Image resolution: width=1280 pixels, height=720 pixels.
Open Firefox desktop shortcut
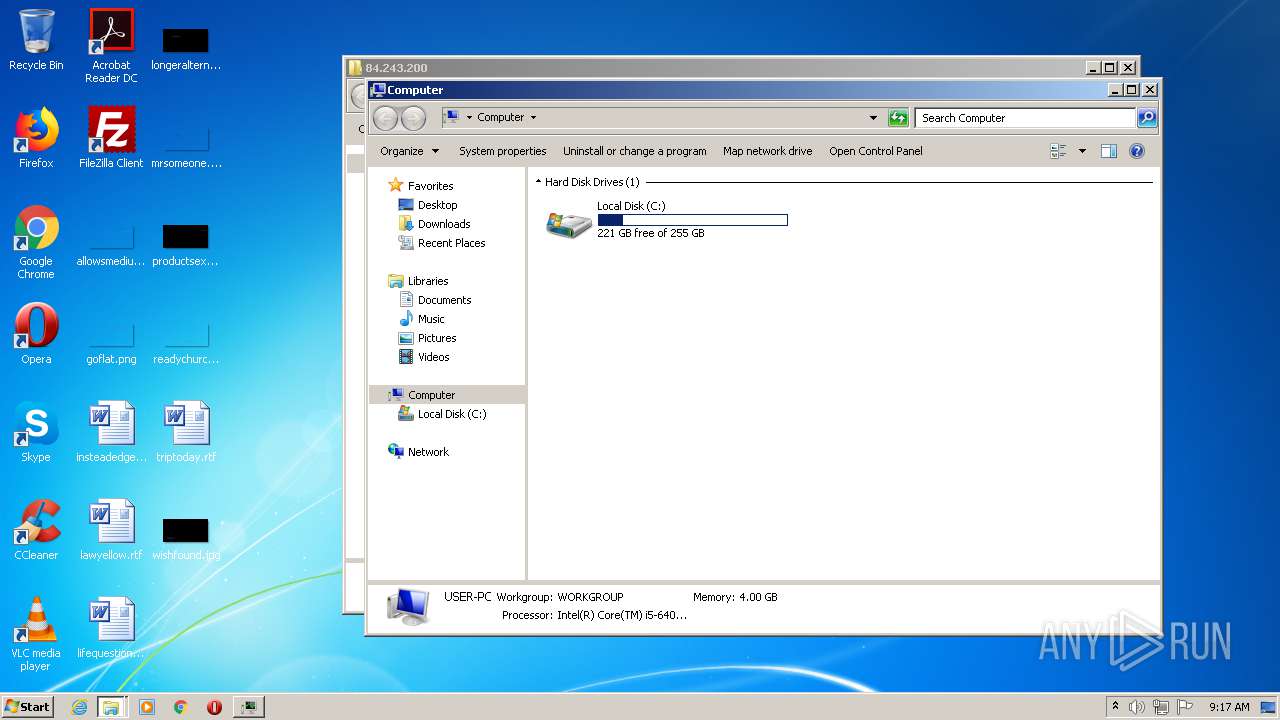click(x=36, y=138)
